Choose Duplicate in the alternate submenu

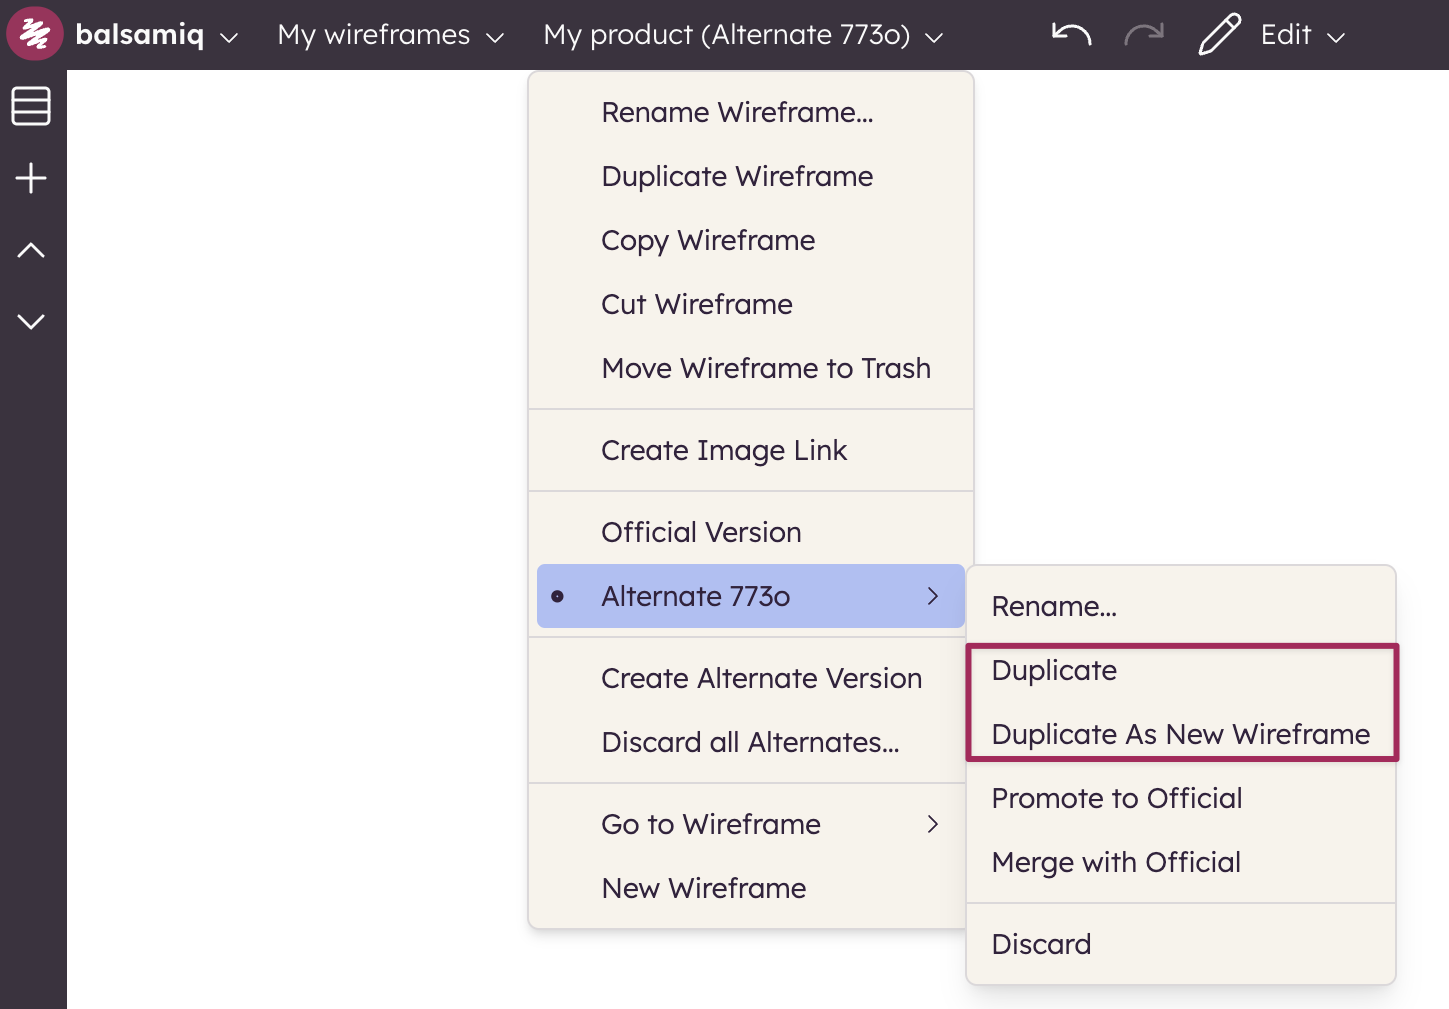click(1181, 670)
